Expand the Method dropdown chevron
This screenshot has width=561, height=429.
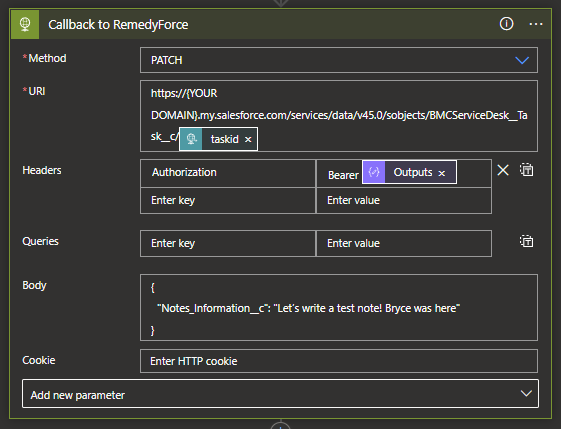522,60
